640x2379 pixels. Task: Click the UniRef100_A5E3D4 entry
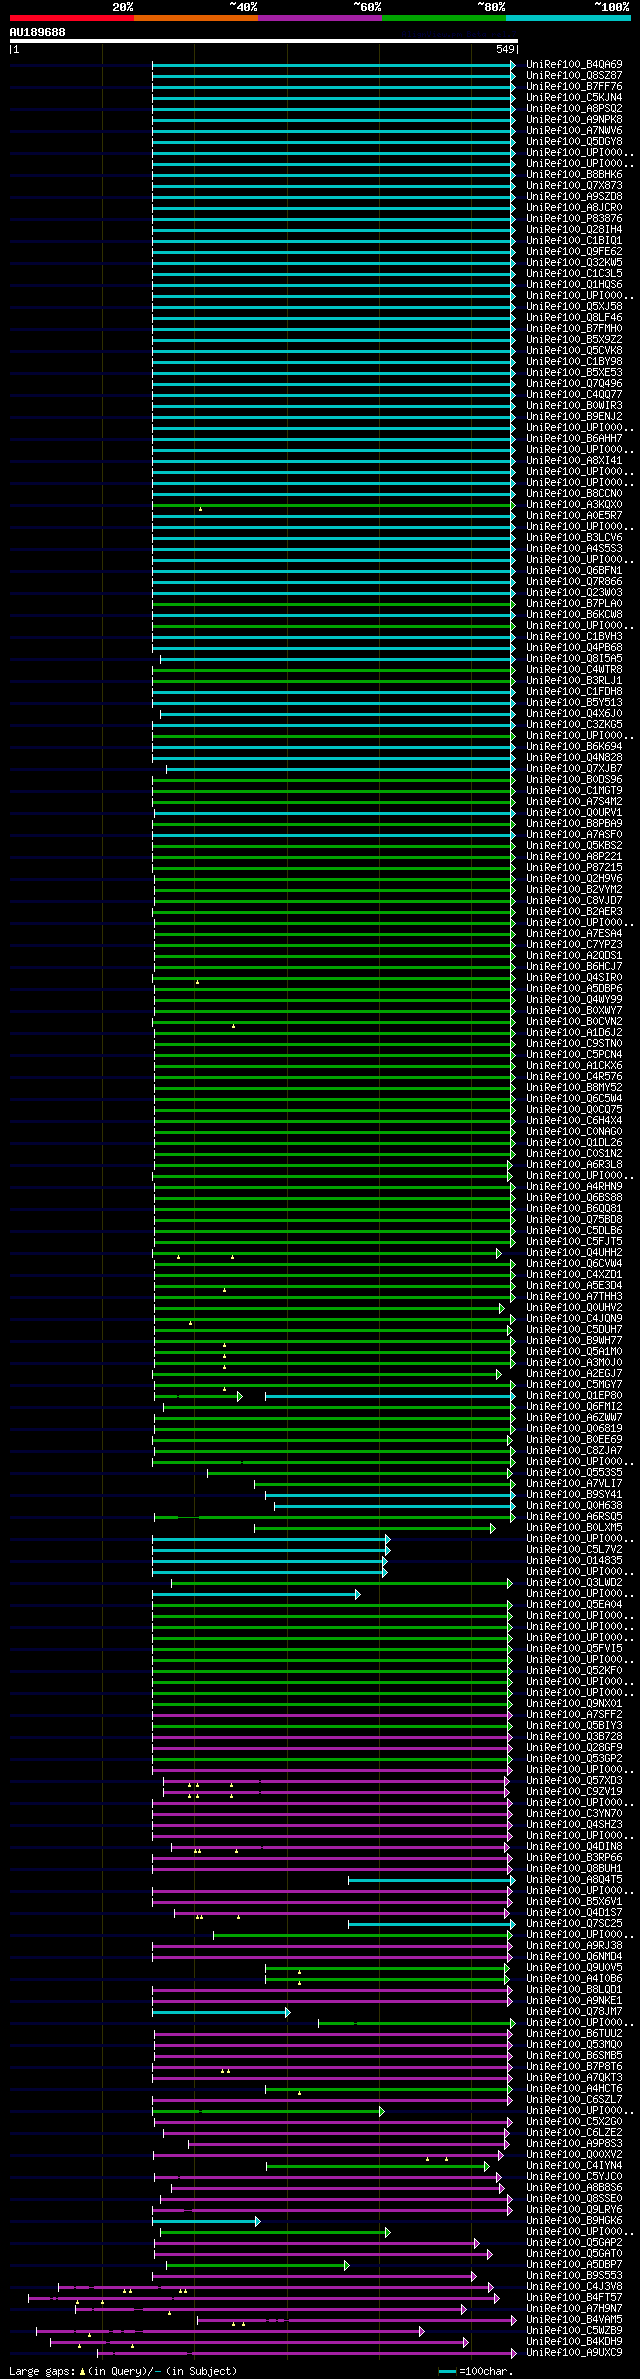coord(574,1286)
